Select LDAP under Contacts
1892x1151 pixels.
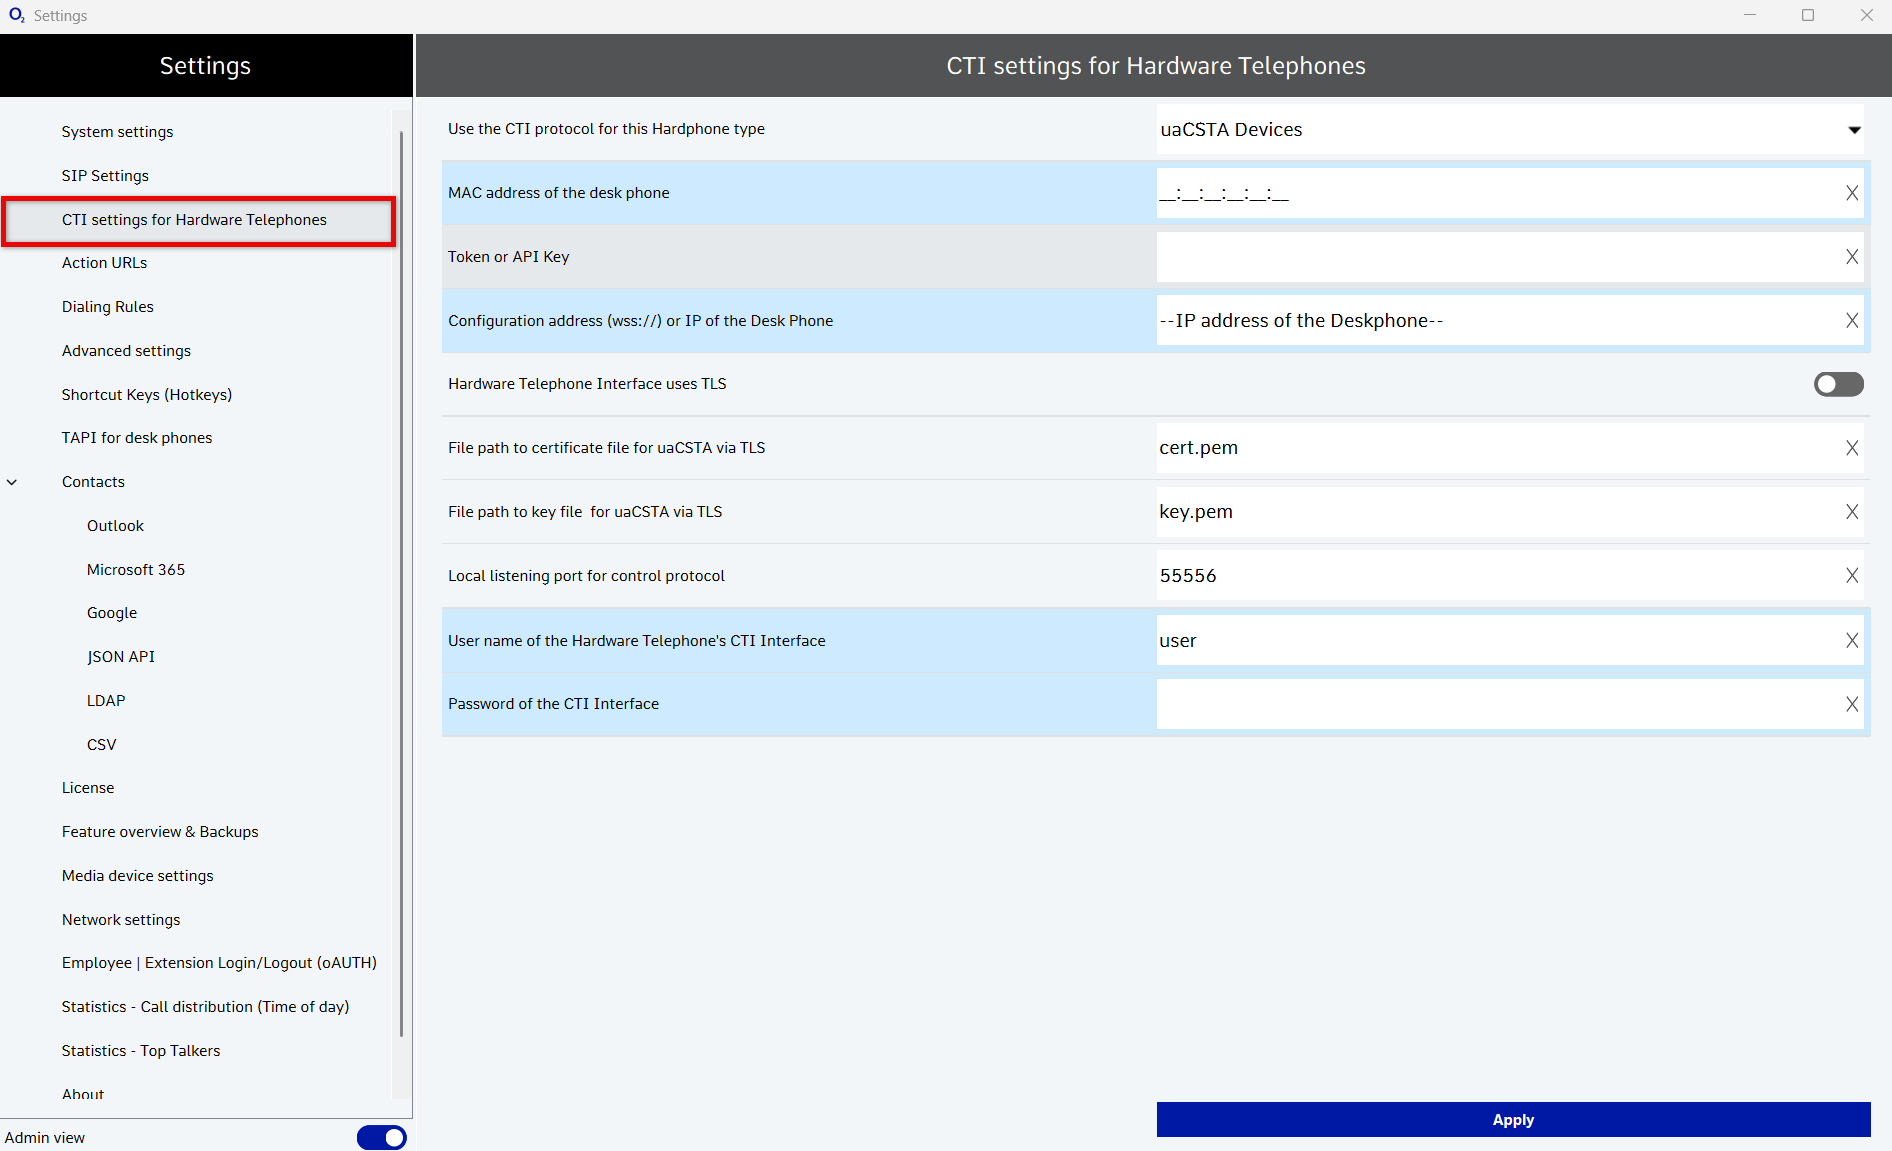click(106, 701)
